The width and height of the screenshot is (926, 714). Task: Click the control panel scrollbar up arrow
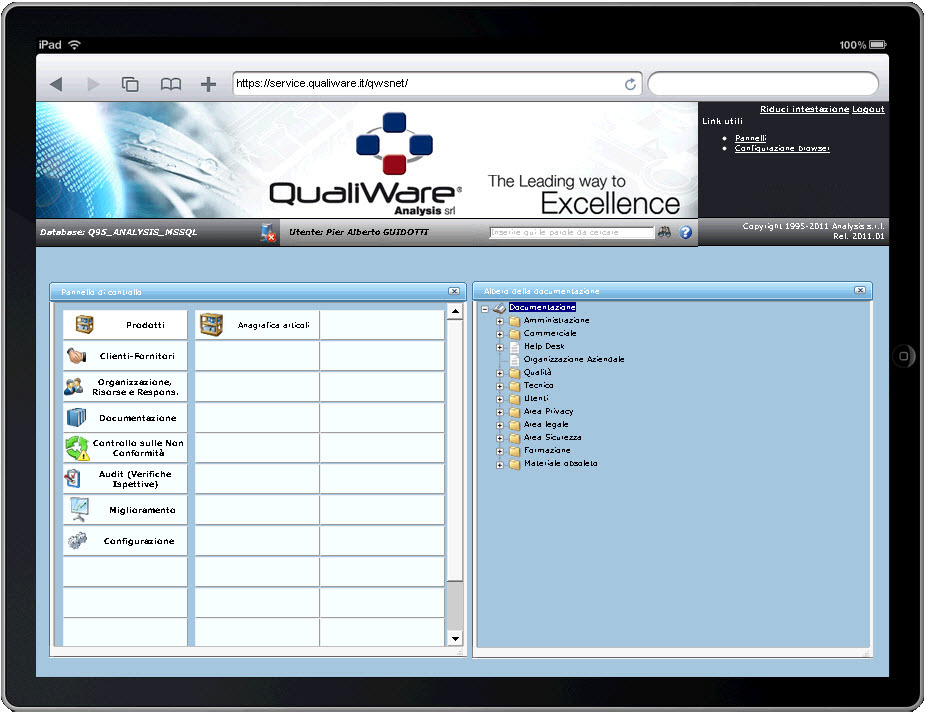coord(455,311)
